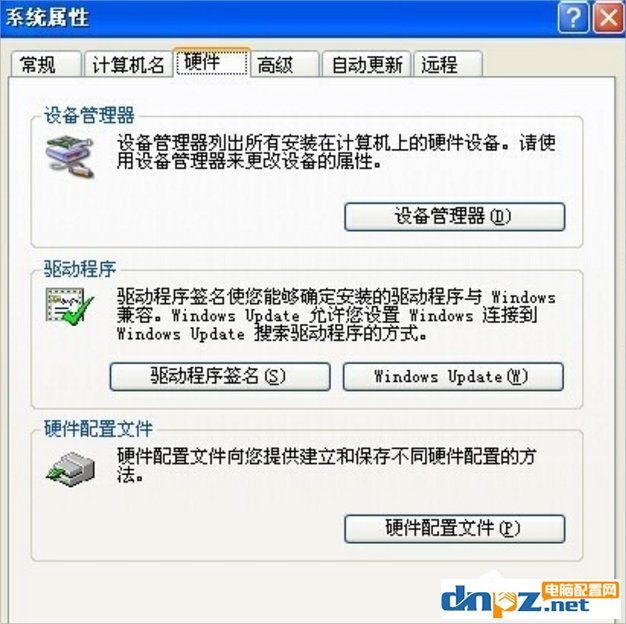Click the driver signing green checkmark icon
The width and height of the screenshot is (626, 624).
click(x=69, y=306)
